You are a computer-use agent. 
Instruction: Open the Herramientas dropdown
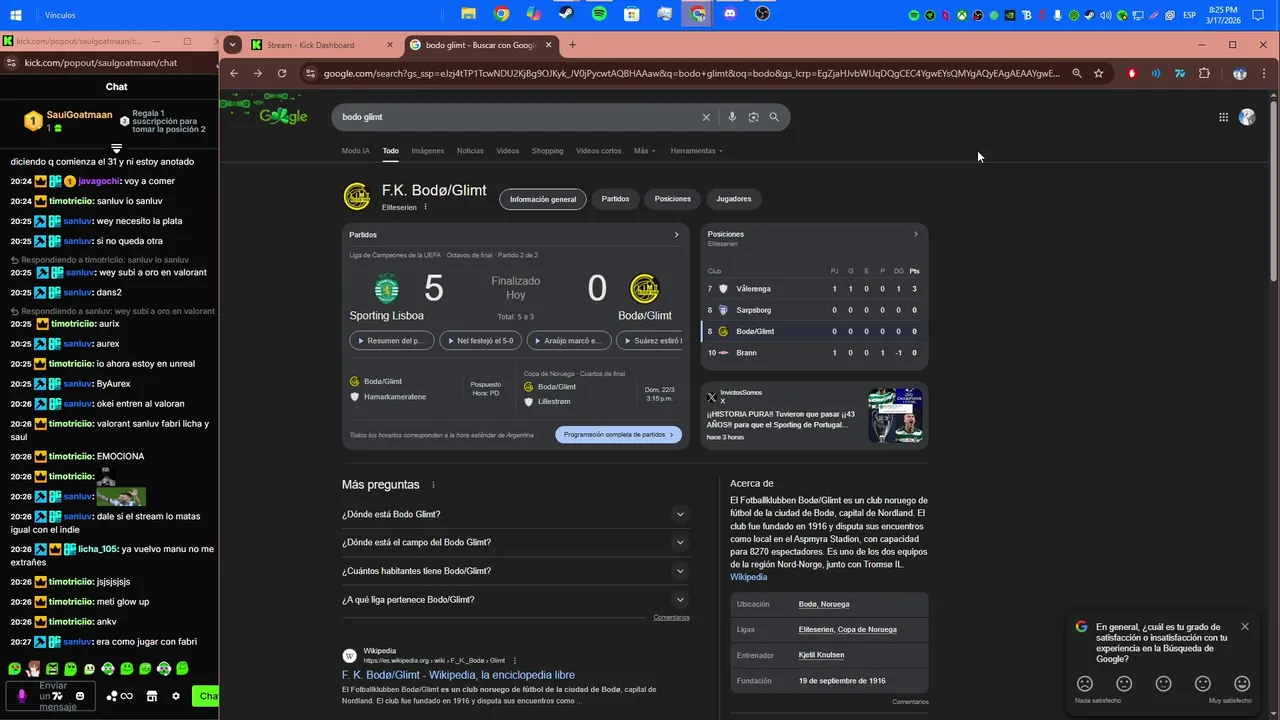tap(696, 151)
